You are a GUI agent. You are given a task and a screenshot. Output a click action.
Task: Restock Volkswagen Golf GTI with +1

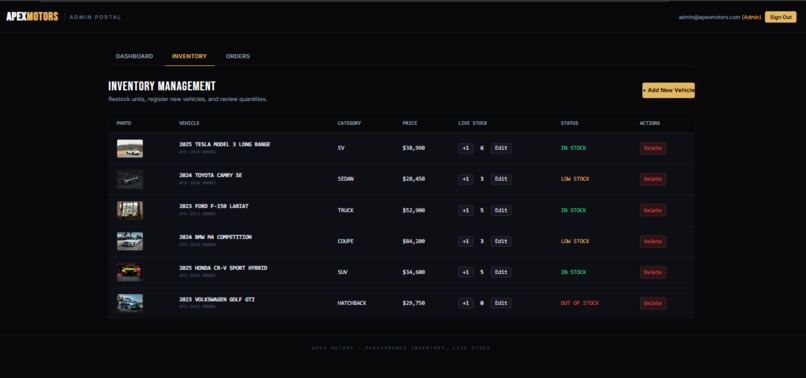click(465, 303)
